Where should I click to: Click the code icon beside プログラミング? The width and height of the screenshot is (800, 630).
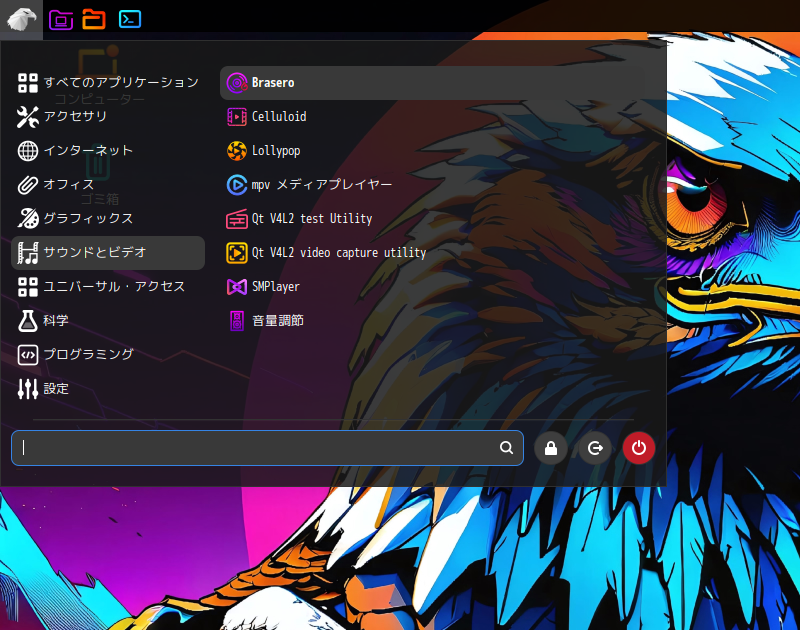(x=28, y=355)
